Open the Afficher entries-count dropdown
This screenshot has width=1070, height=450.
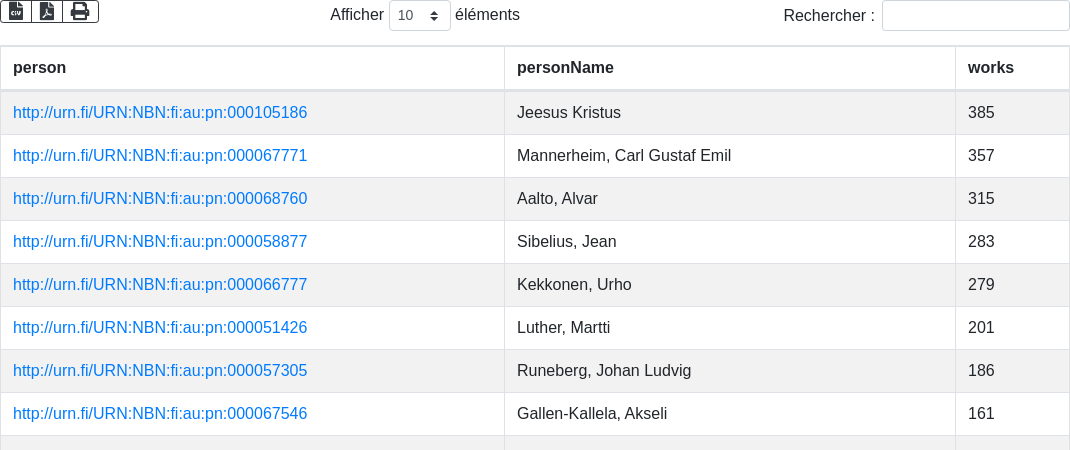(419, 16)
